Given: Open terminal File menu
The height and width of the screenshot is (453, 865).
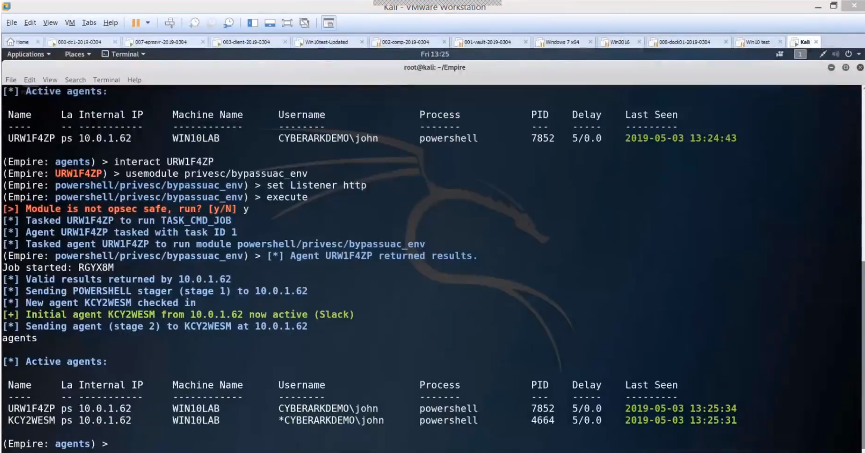Looking at the screenshot, I should (x=10, y=79).
